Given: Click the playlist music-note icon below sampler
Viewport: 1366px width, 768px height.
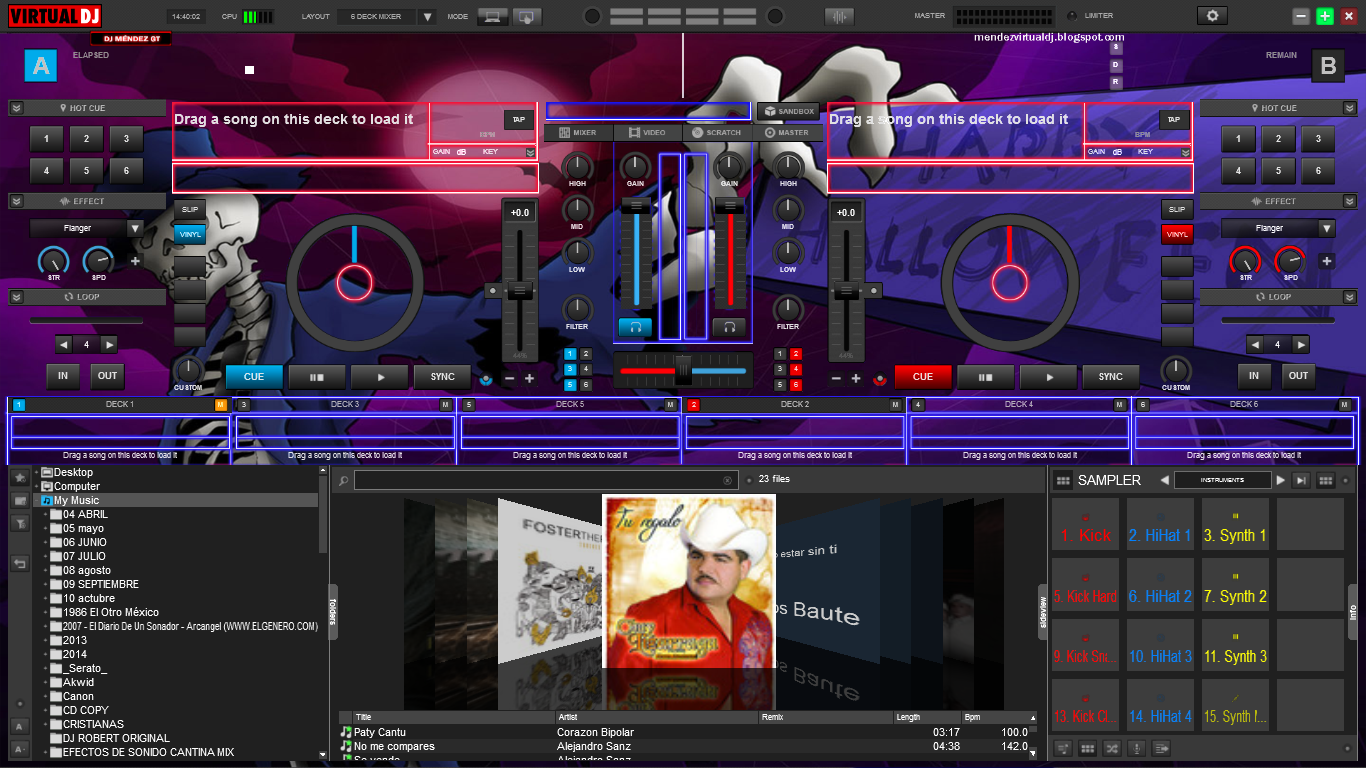Looking at the screenshot, I should pyautogui.click(x=1063, y=748).
